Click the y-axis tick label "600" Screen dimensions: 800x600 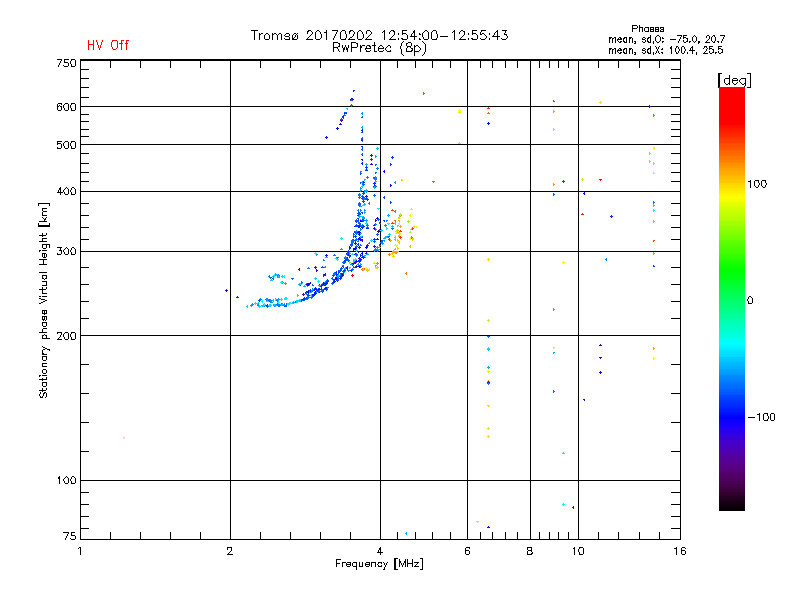[67, 107]
